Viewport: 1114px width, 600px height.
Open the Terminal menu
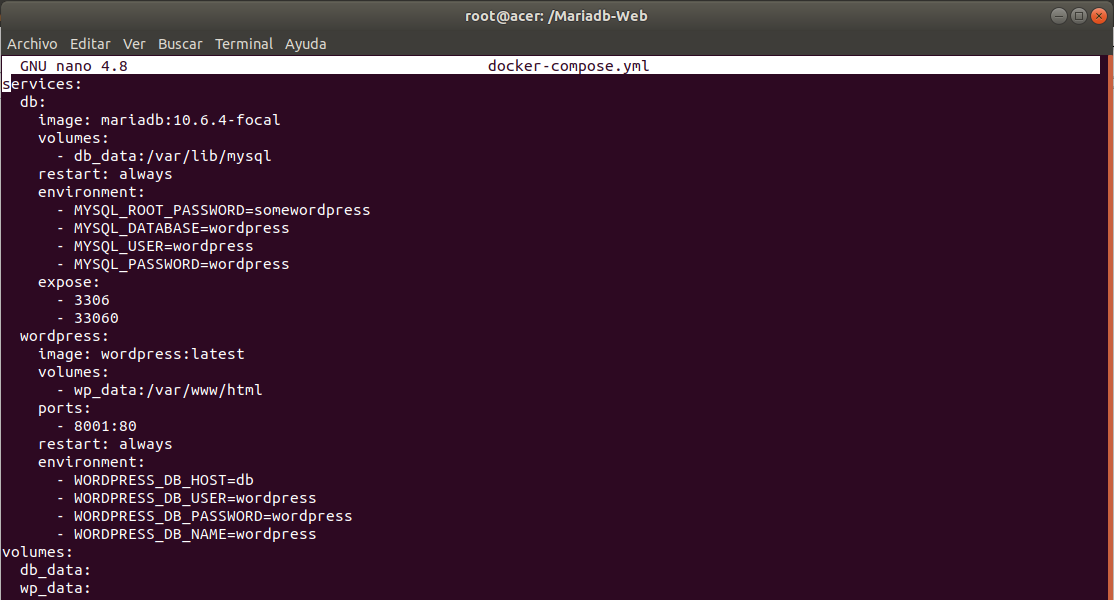point(244,44)
